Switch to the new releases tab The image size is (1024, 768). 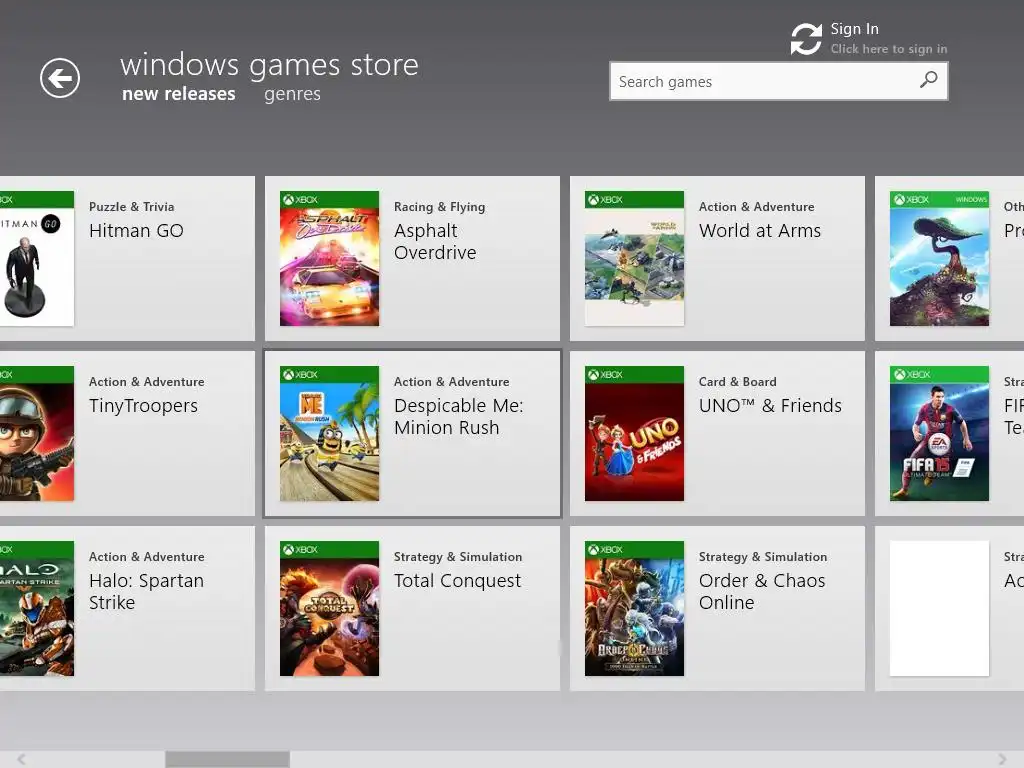178,94
